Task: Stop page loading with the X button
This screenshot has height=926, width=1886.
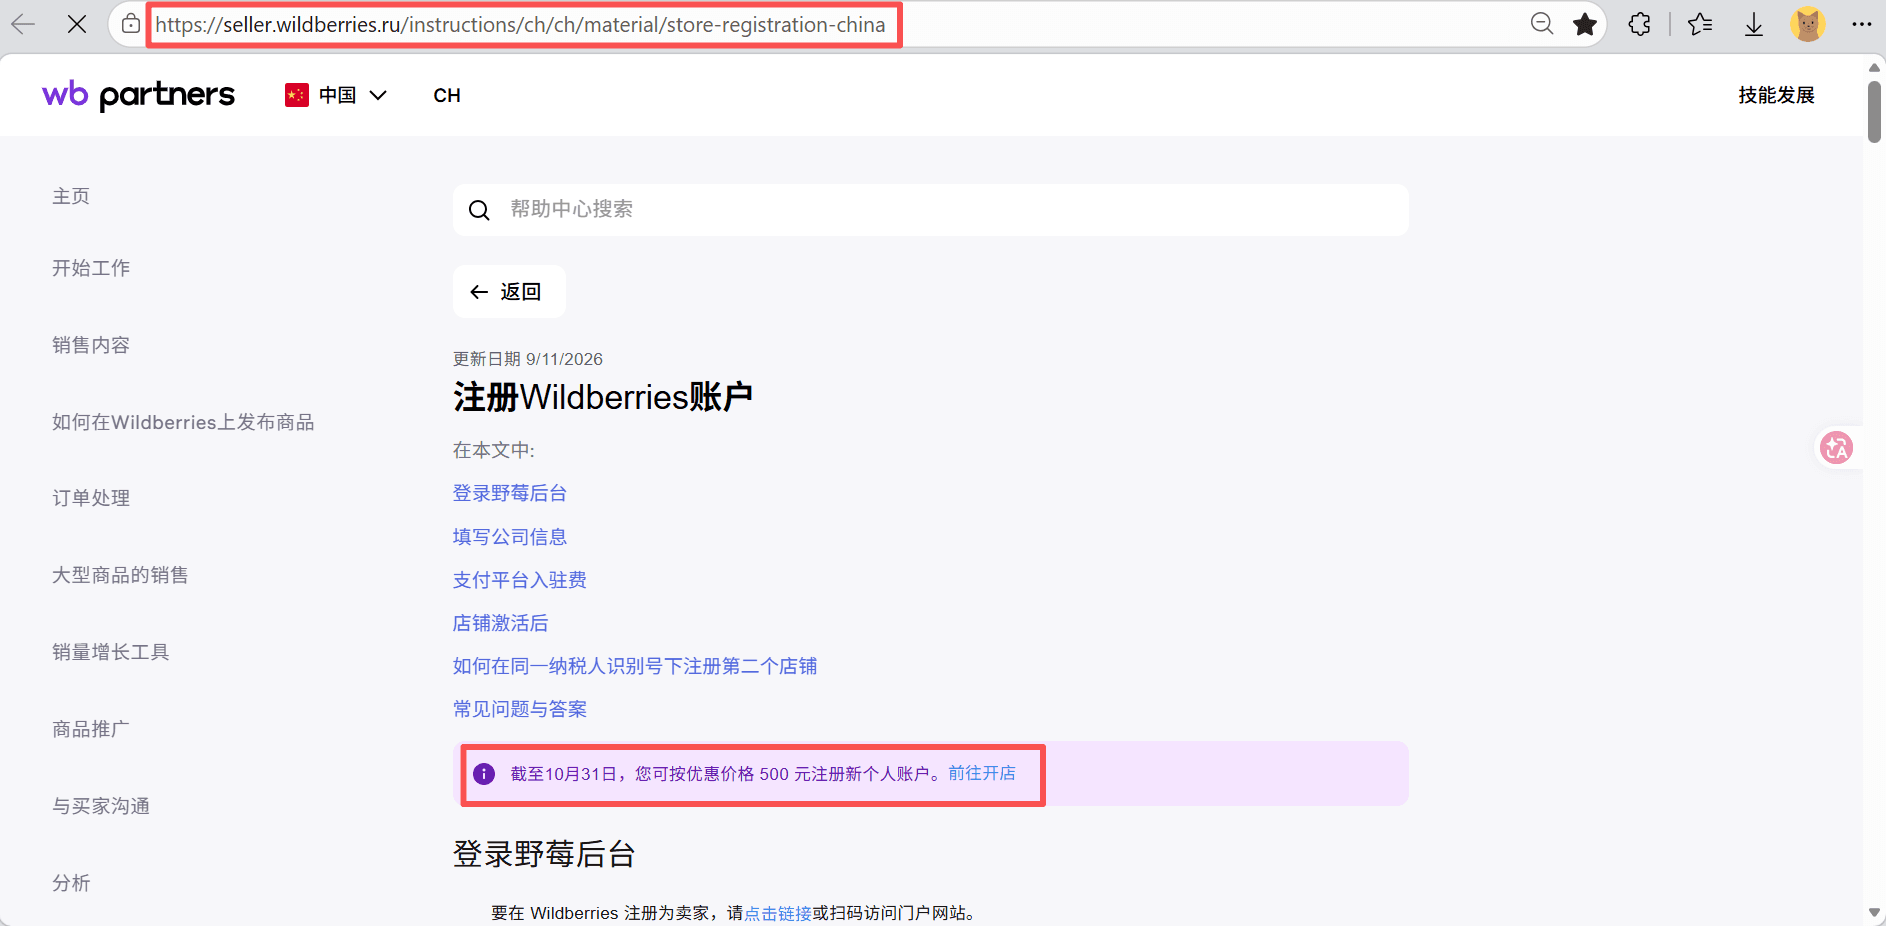Action: coord(77,24)
